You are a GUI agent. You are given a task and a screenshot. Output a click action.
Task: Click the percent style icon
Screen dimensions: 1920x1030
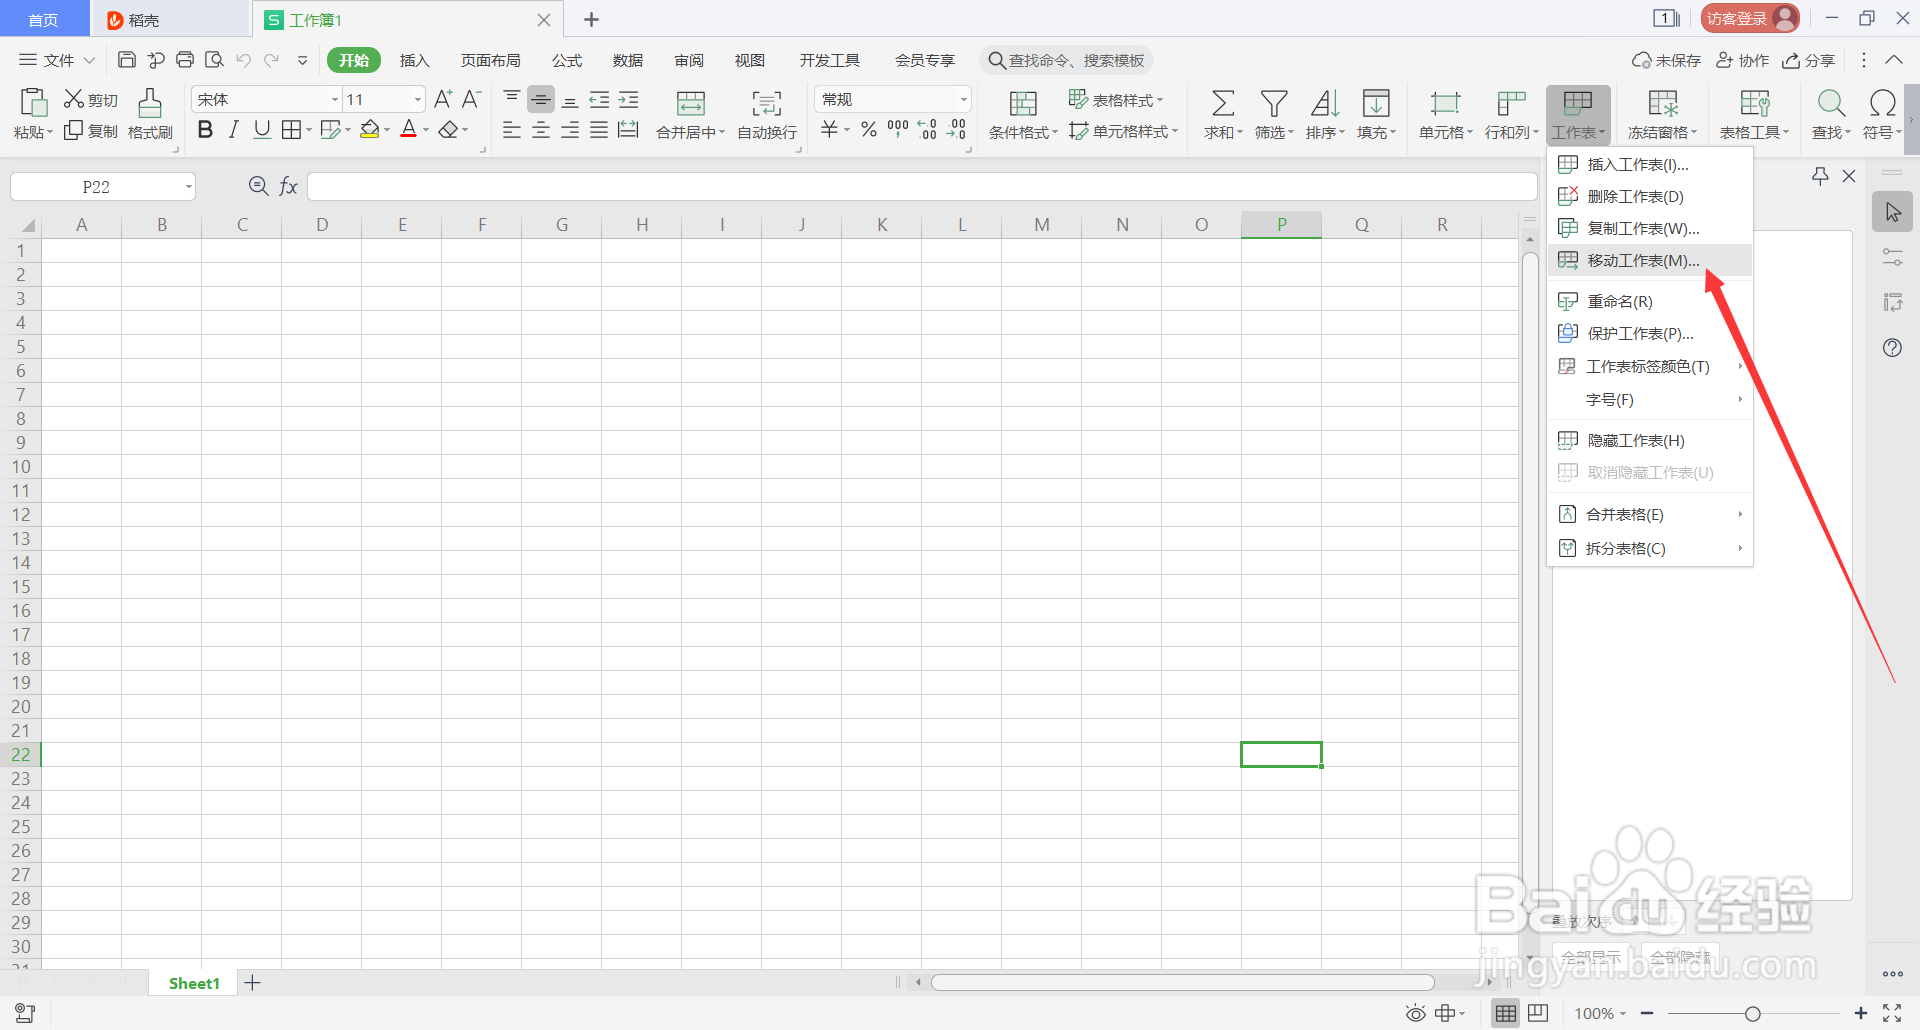click(869, 130)
